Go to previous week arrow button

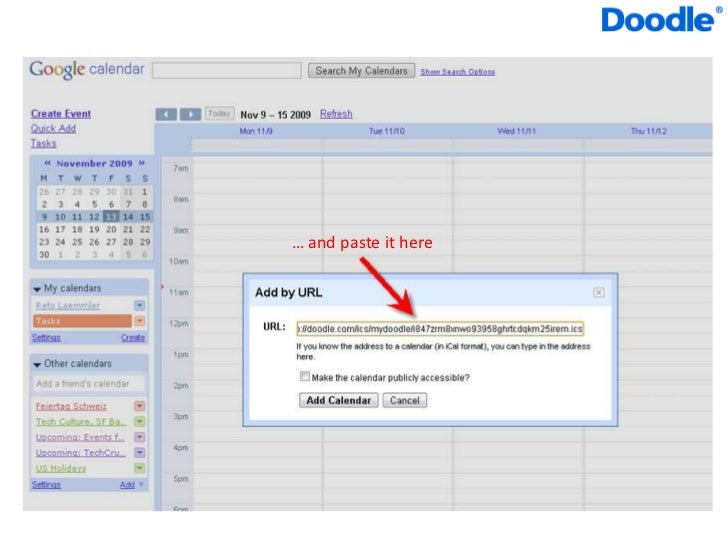click(x=166, y=114)
